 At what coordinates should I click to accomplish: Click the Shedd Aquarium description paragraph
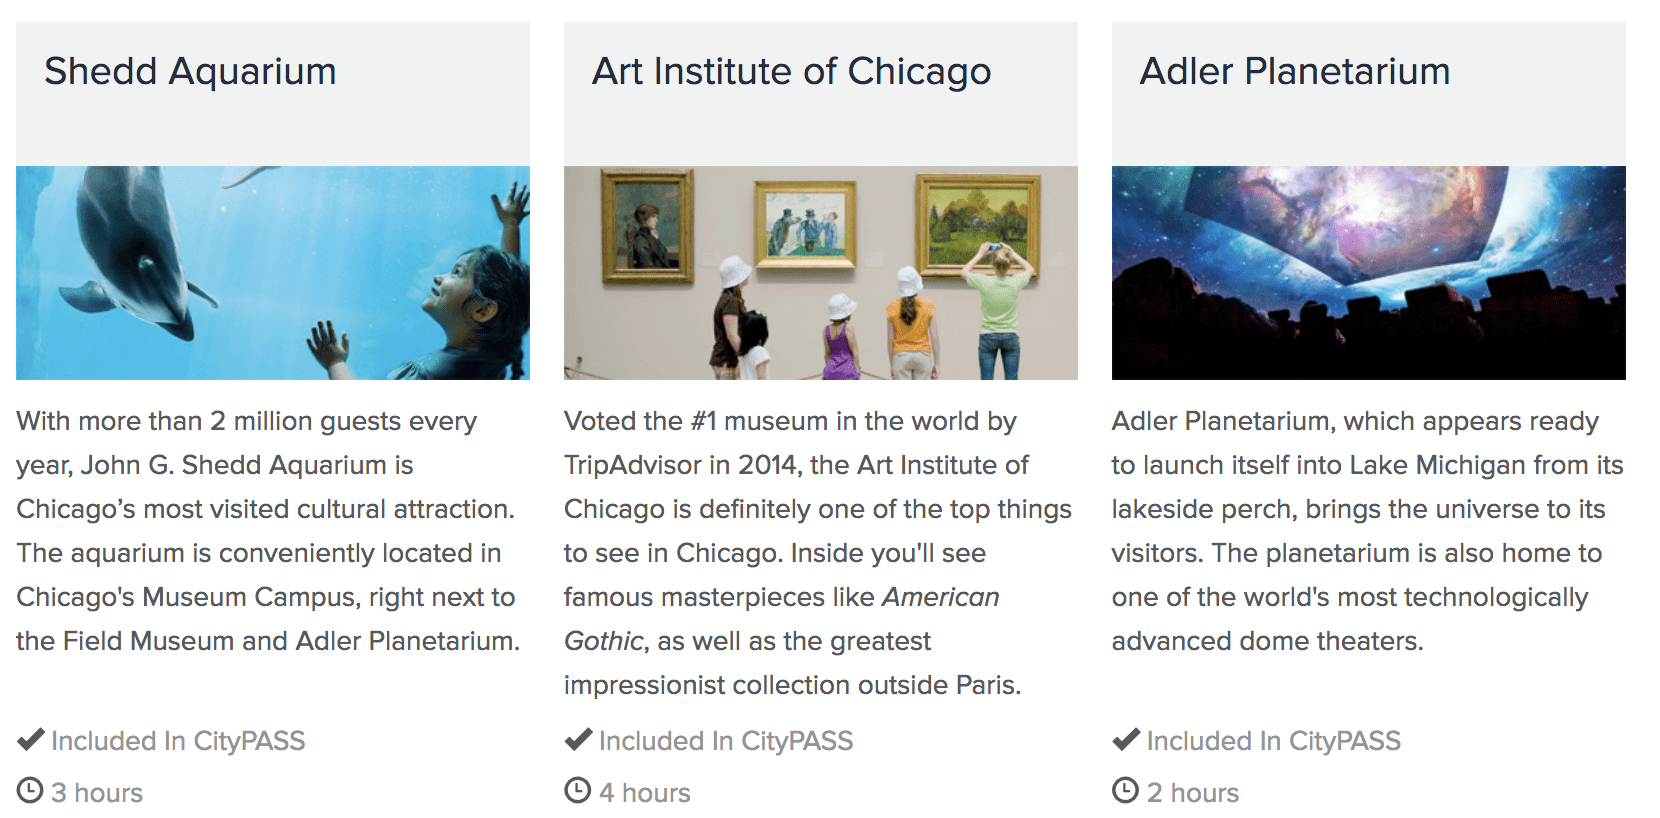tap(268, 531)
